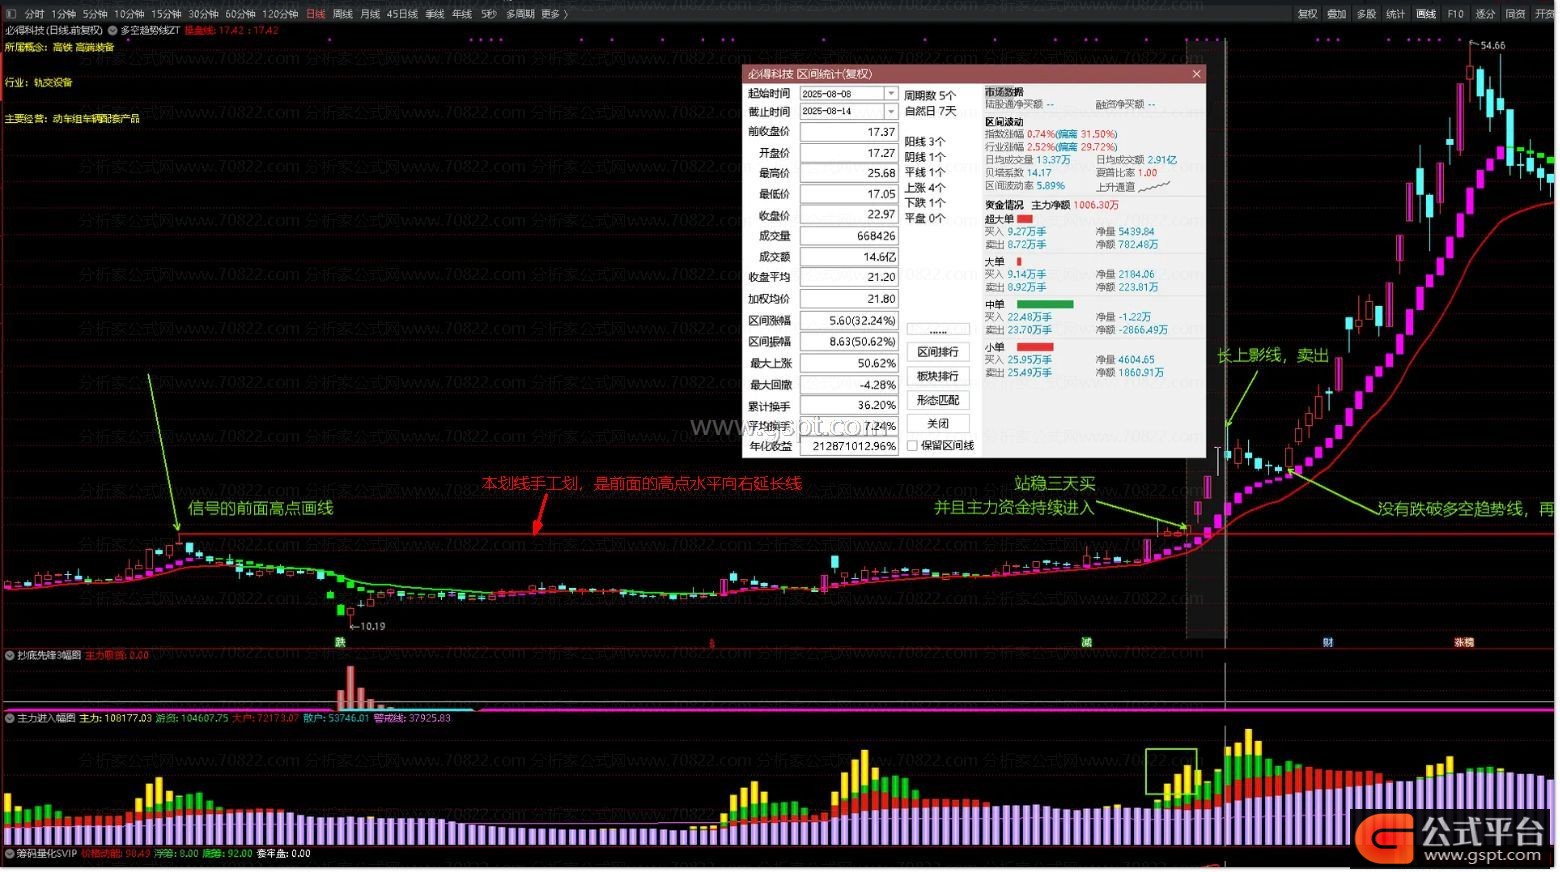Click the round icon beside 多空趋势线ZT
1560x872 pixels.
[113, 31]
